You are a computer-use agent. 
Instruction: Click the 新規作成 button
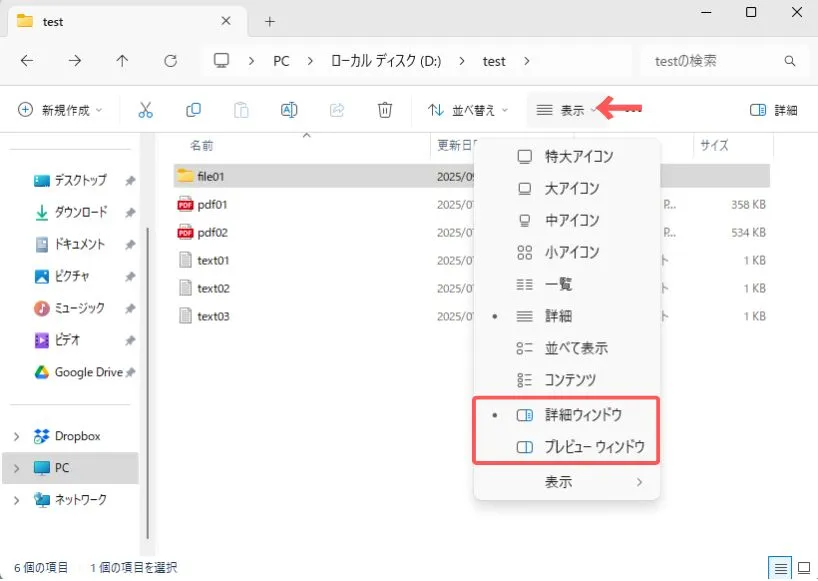pos(60,110)
